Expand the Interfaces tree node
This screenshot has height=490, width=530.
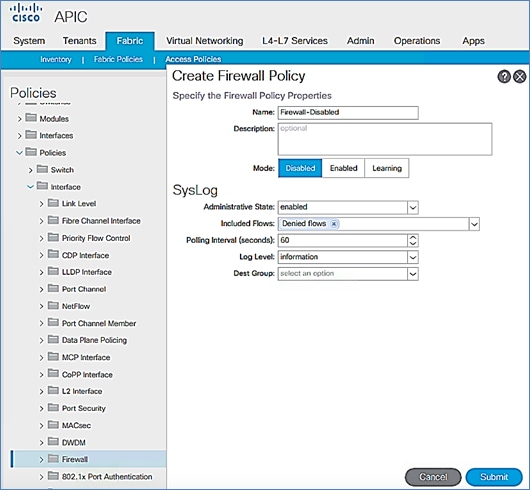pos(19,136)
